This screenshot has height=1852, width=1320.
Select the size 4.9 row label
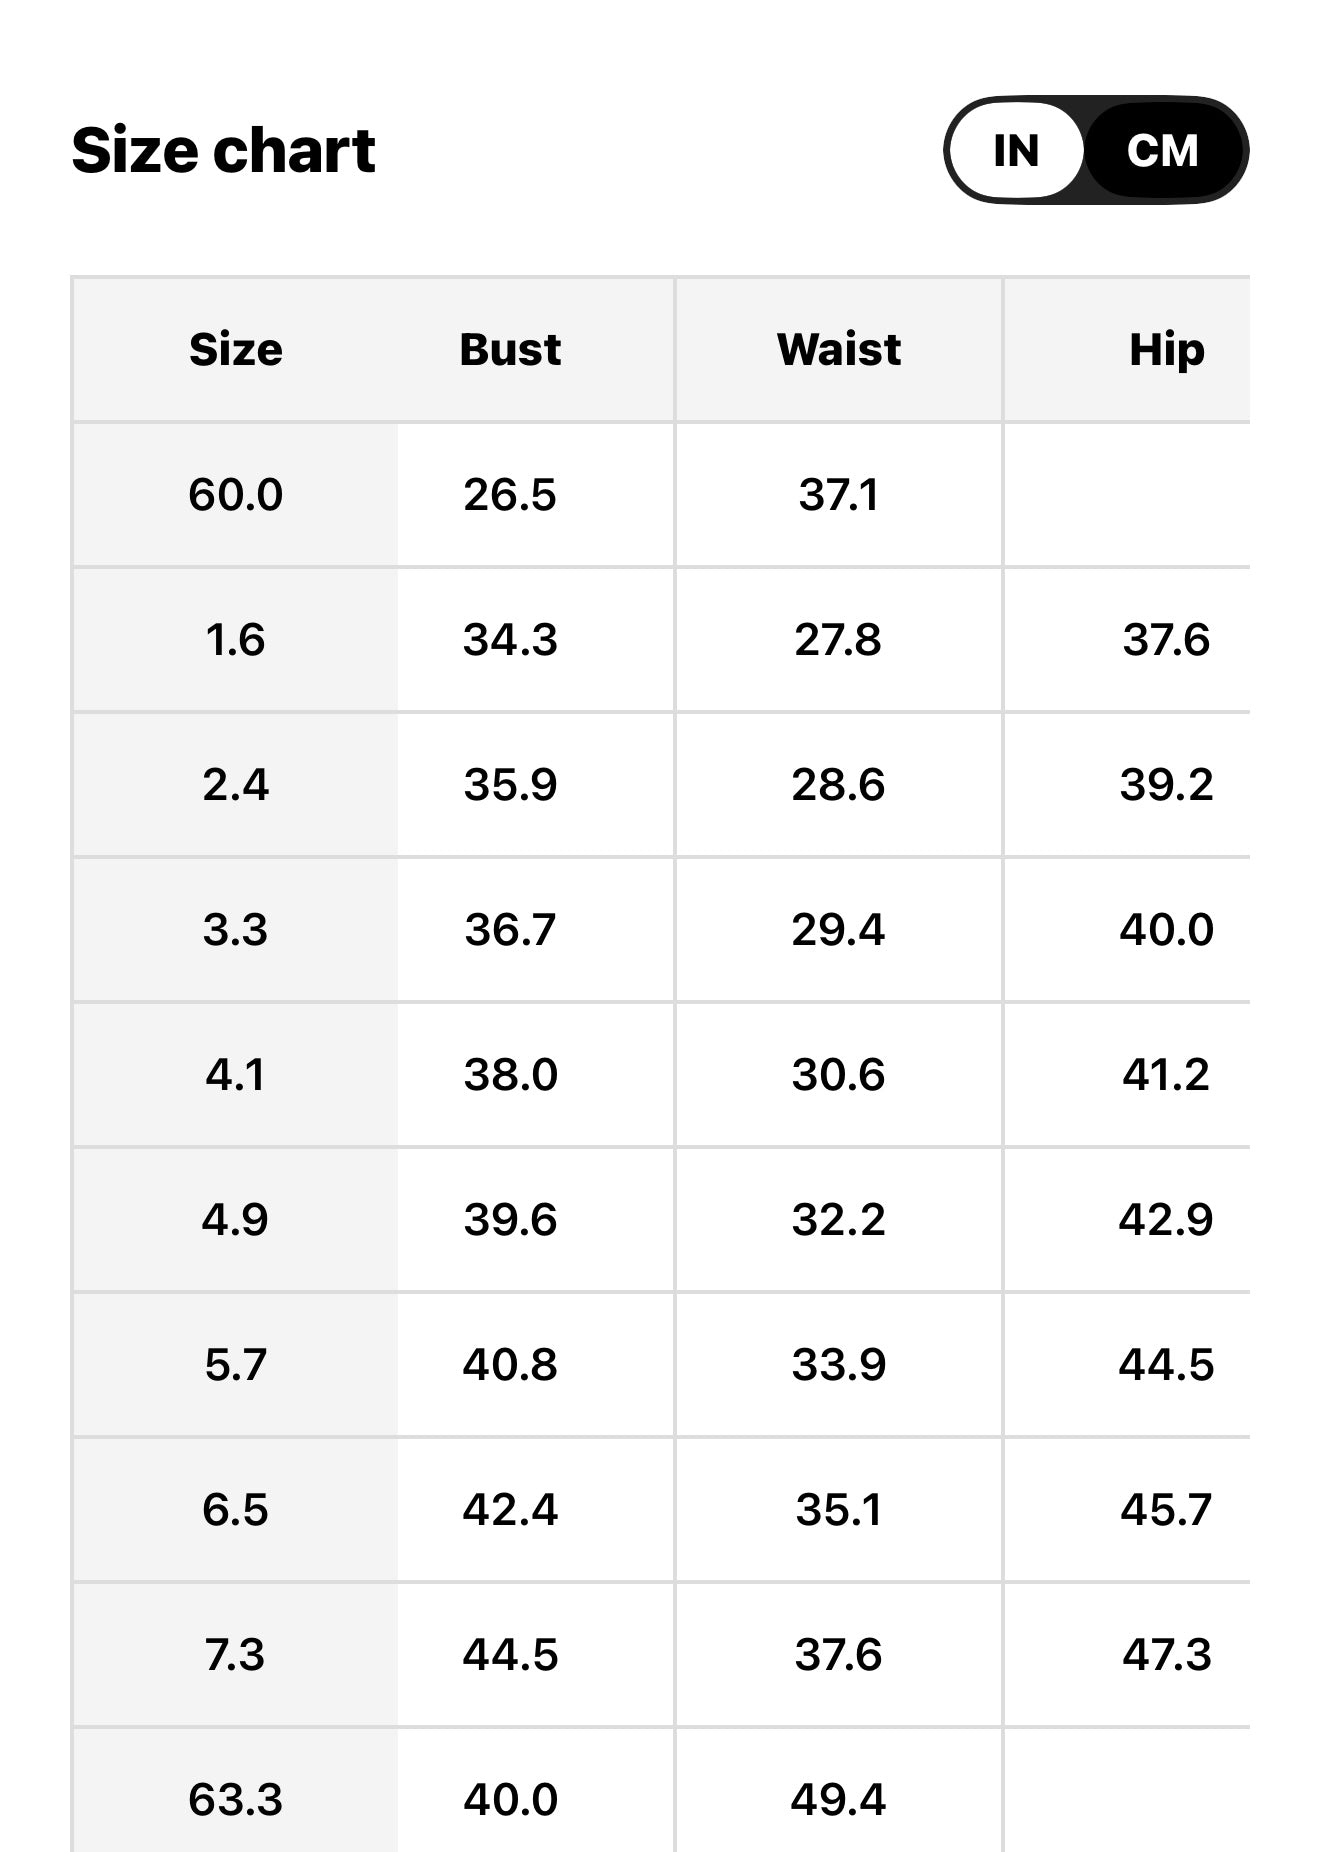pyautogui.click(x=236, y=1220)
